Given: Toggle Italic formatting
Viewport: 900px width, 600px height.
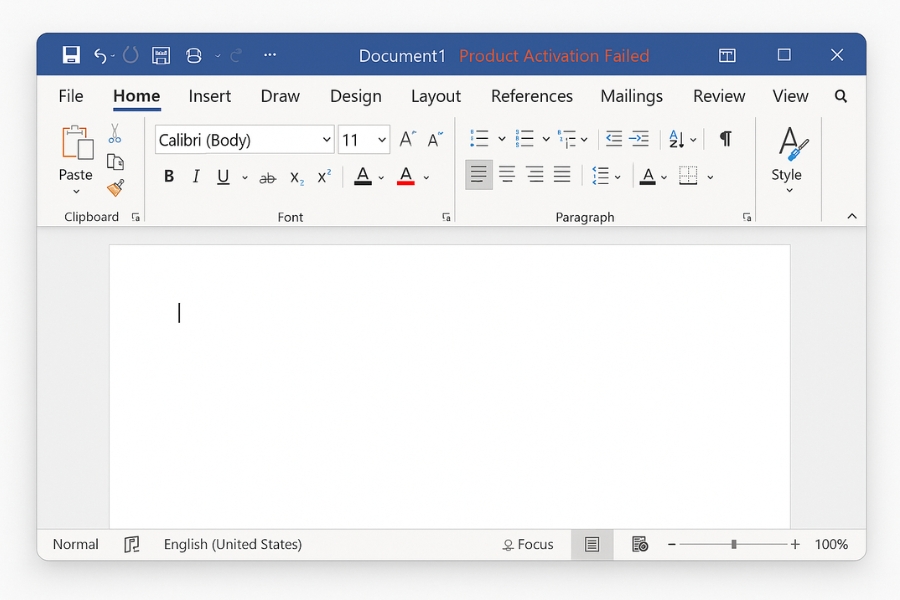Looking at the screenshot, I should click(x=196, y=176).
